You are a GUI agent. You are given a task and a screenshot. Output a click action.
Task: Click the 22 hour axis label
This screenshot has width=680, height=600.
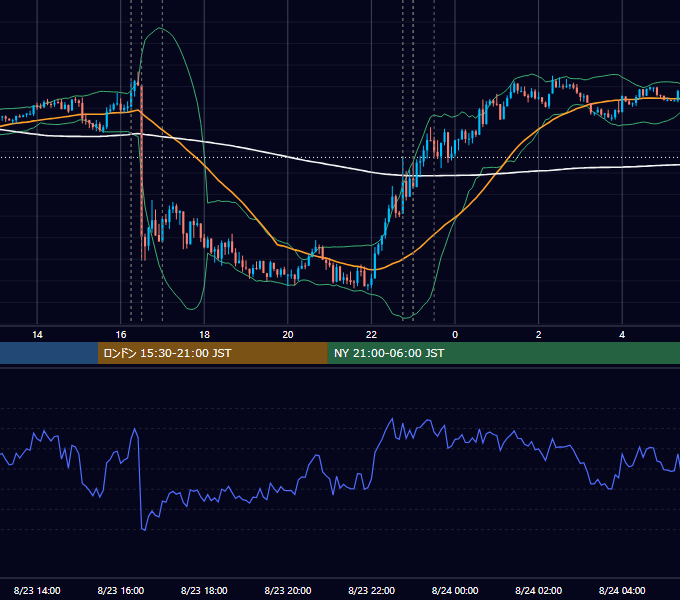[371, 335]
